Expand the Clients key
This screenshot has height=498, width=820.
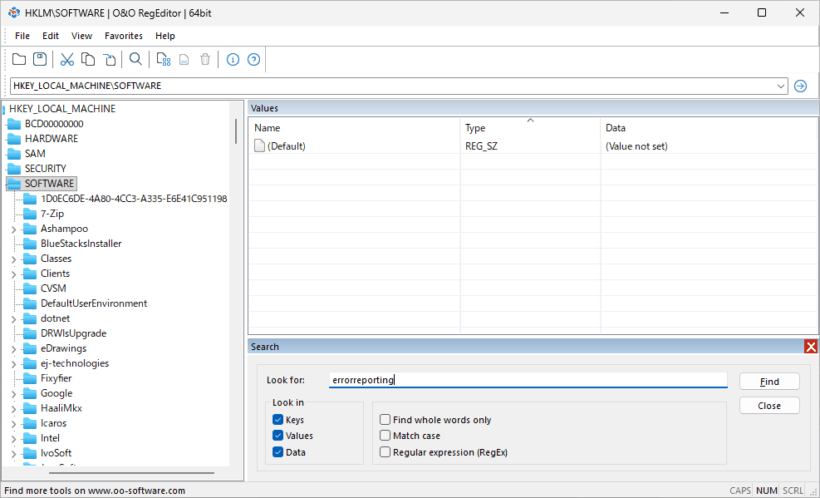pos(14,274)
